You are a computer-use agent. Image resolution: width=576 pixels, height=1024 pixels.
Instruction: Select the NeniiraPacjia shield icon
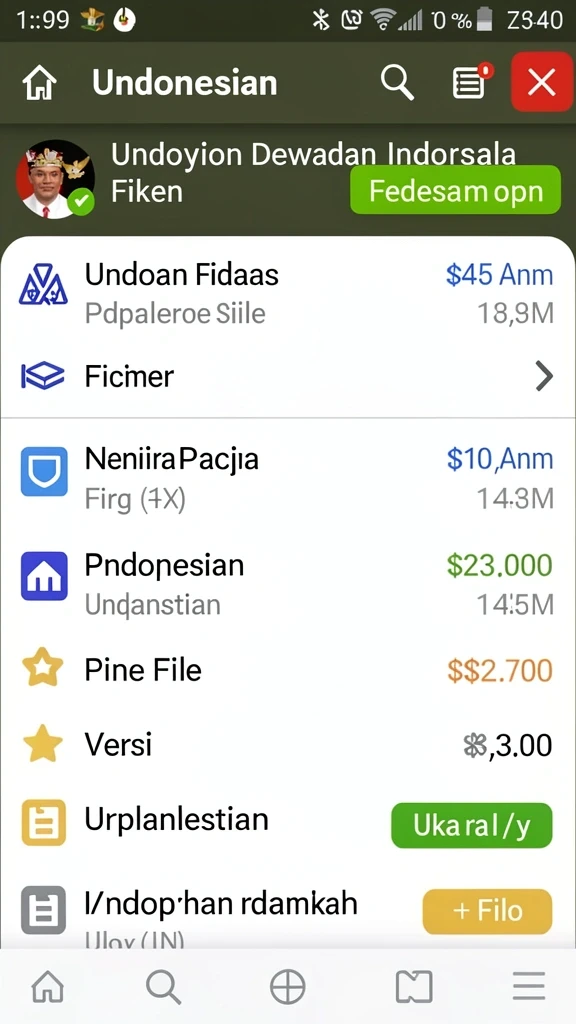click(44, 471)
